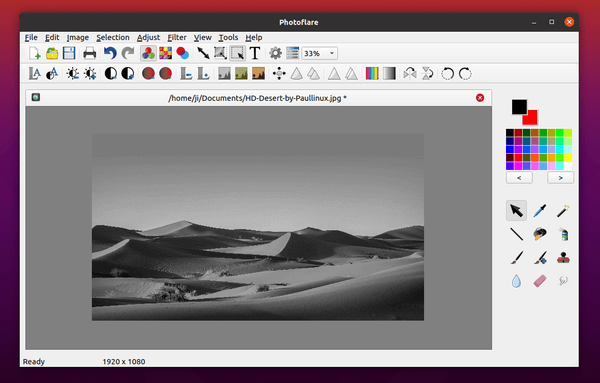Click the black foreground colour swatch

tap(519, 107)
